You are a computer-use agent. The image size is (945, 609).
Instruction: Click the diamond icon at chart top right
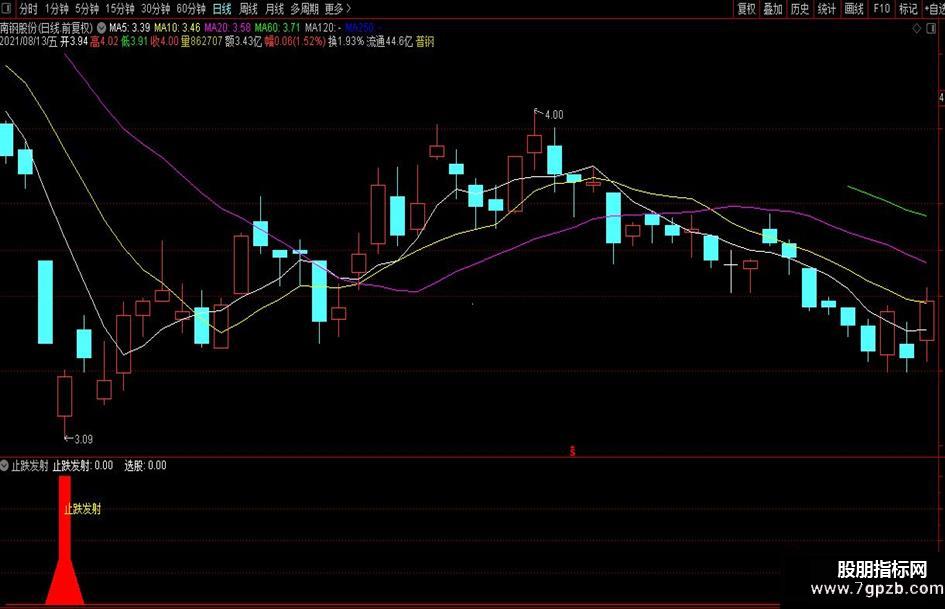[x=917, y=28]
